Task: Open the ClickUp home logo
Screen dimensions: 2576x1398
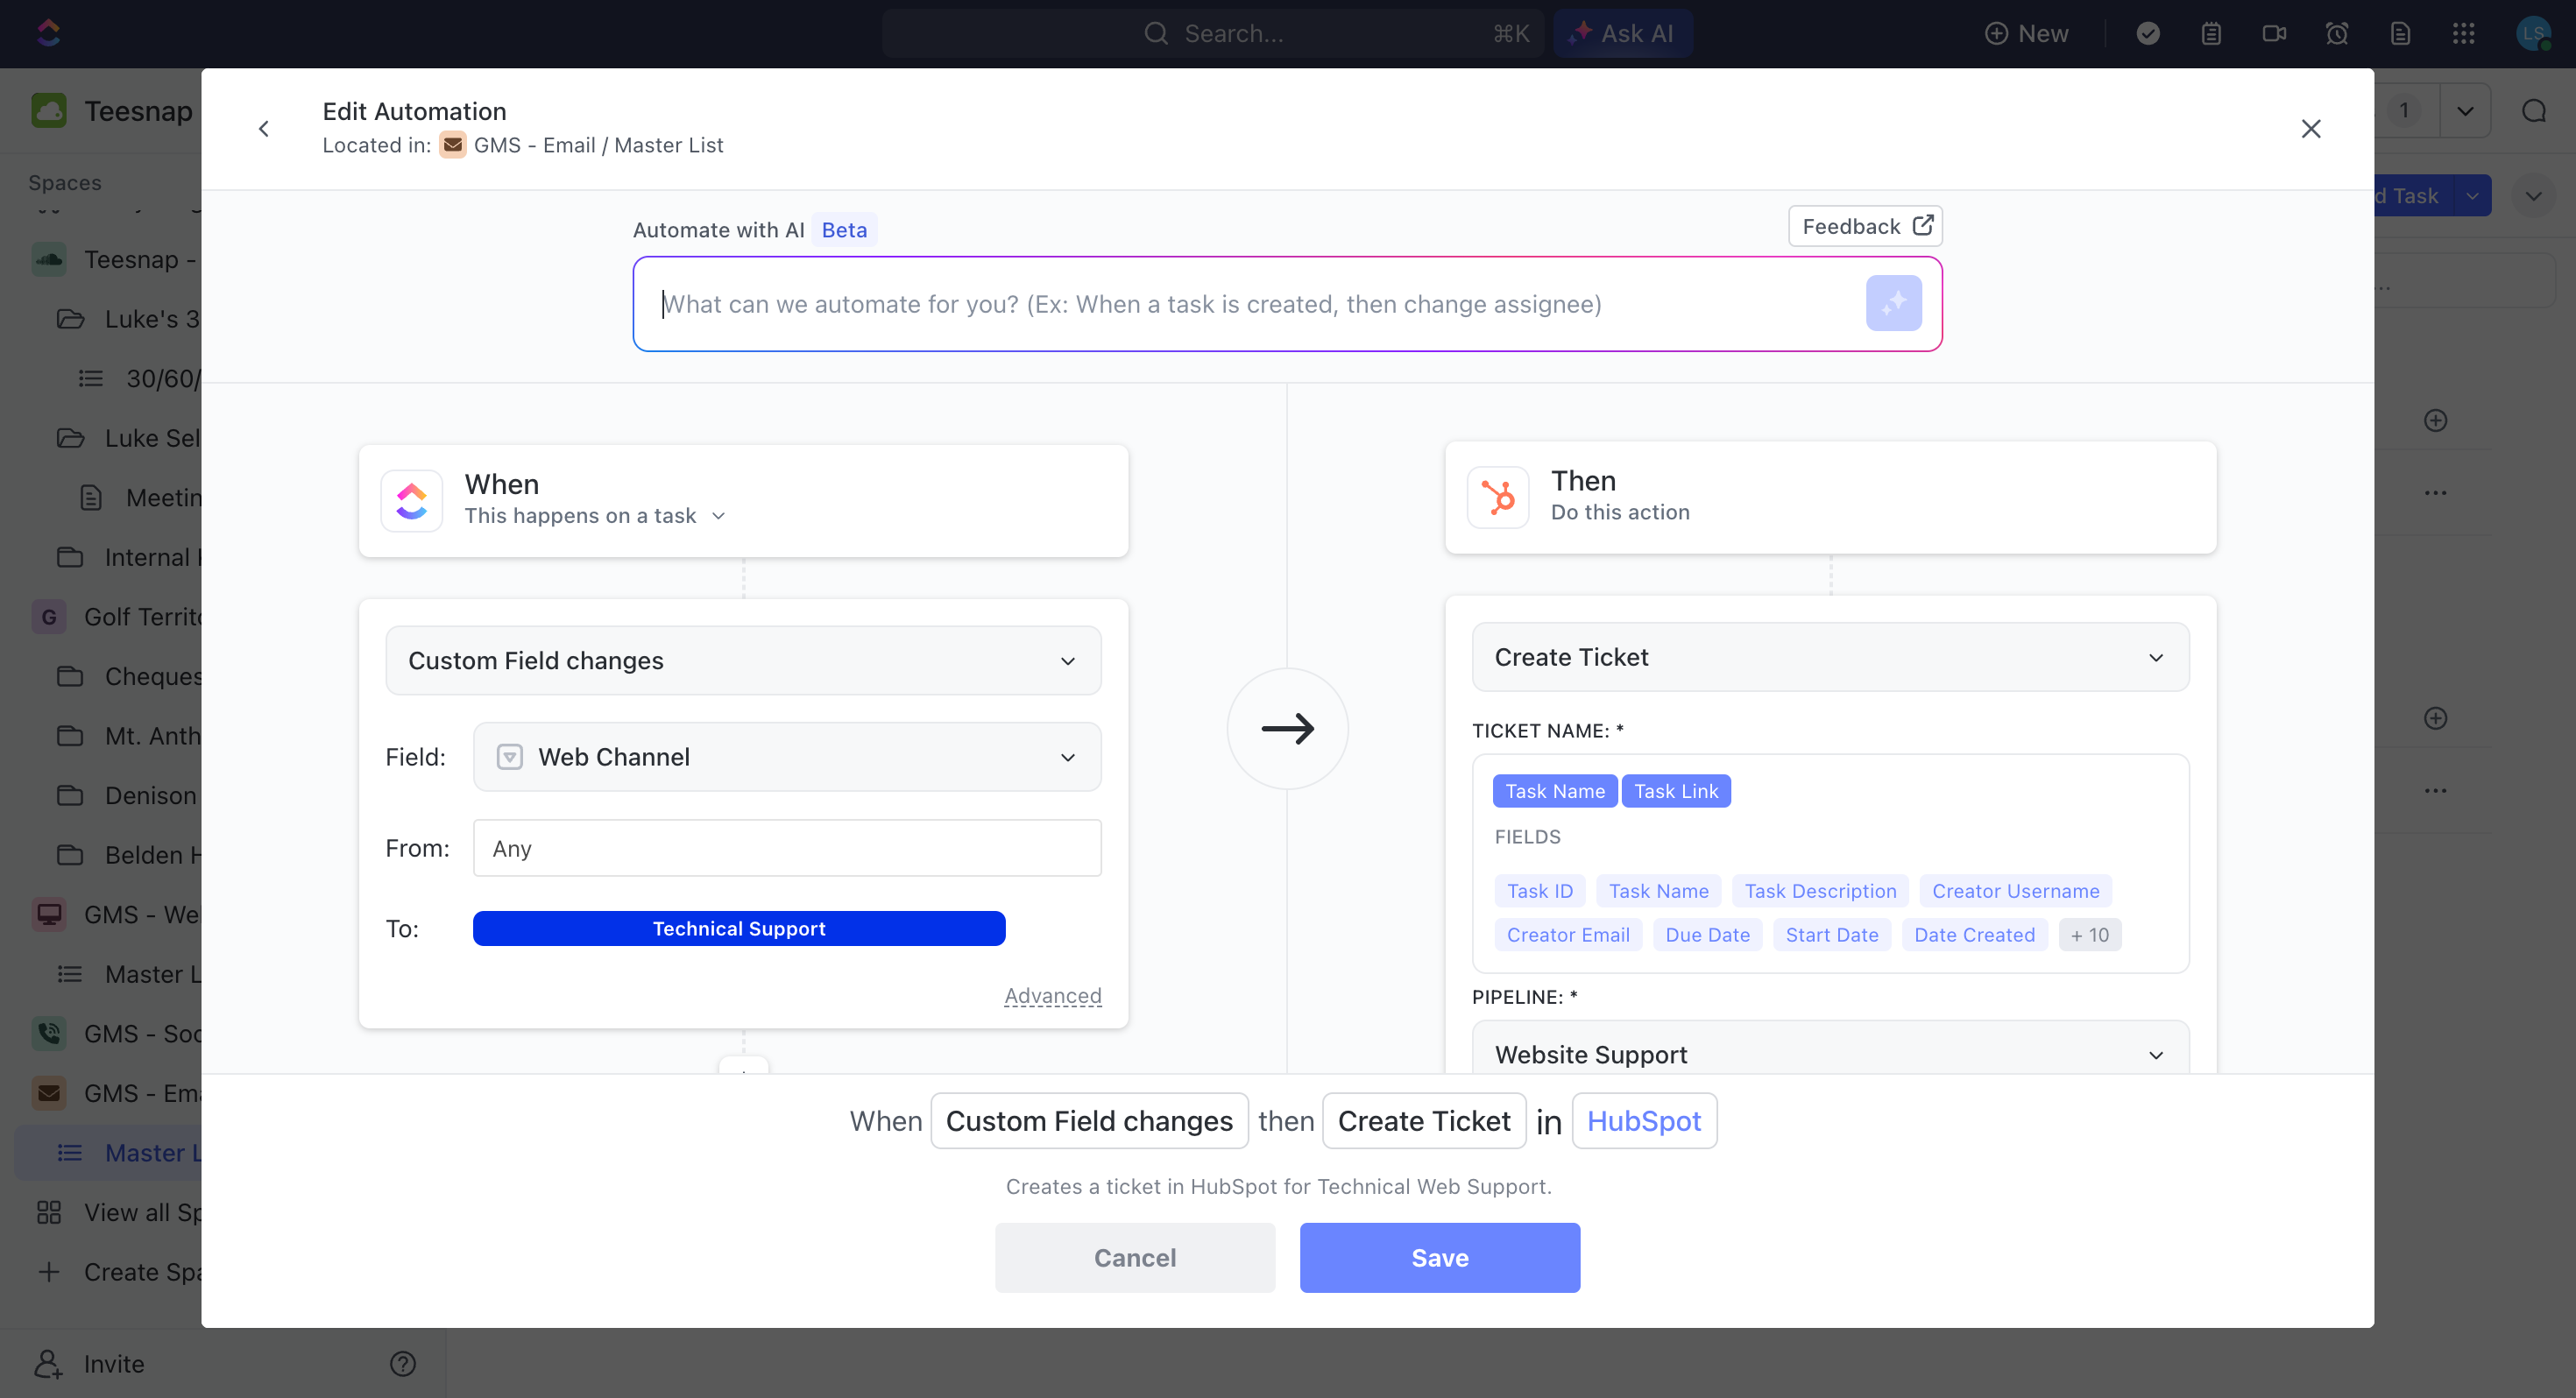Action: tap(48, 33)
